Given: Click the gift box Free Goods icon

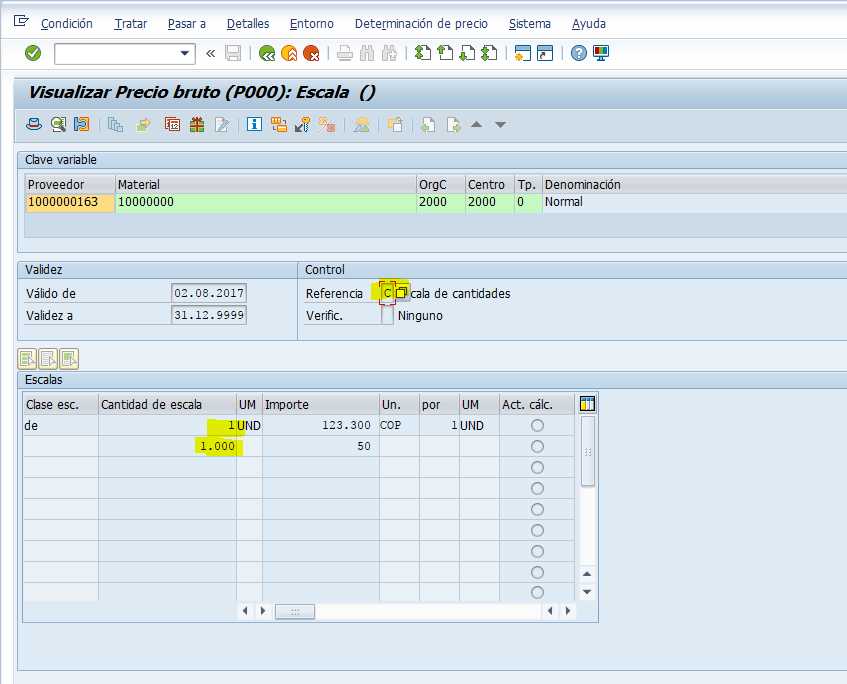Looking at the screenshot, I should [197, 125].
